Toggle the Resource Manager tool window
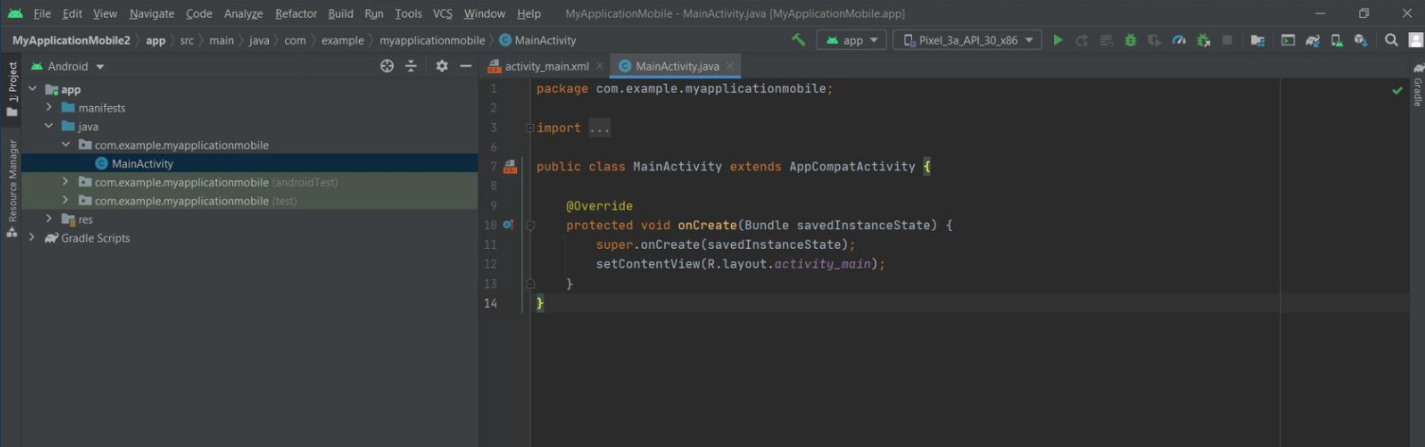The height and width of the screenshot is (447, 1425). (12, 188)
